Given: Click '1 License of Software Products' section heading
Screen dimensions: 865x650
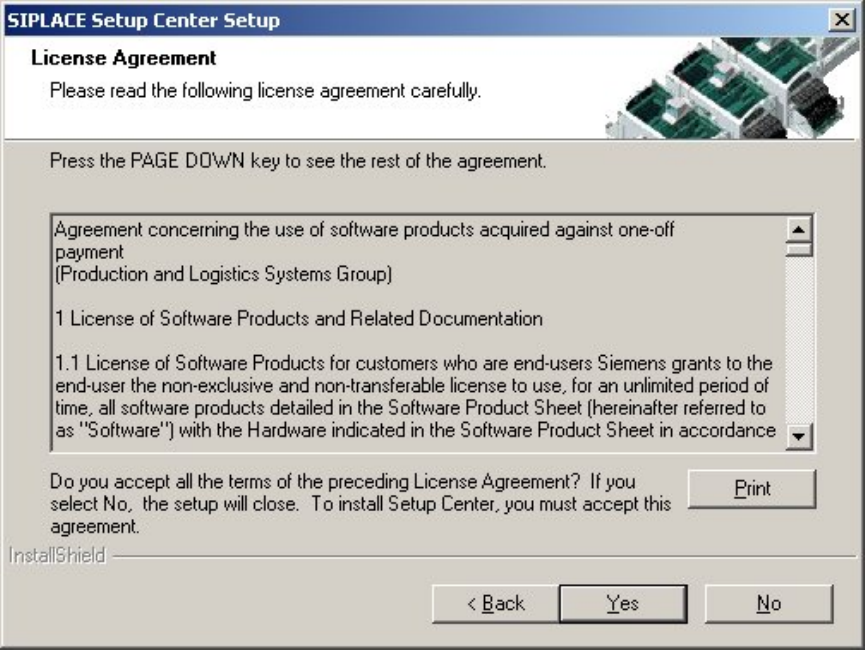Looking at the screenshot, I should (x=298, y=319).
